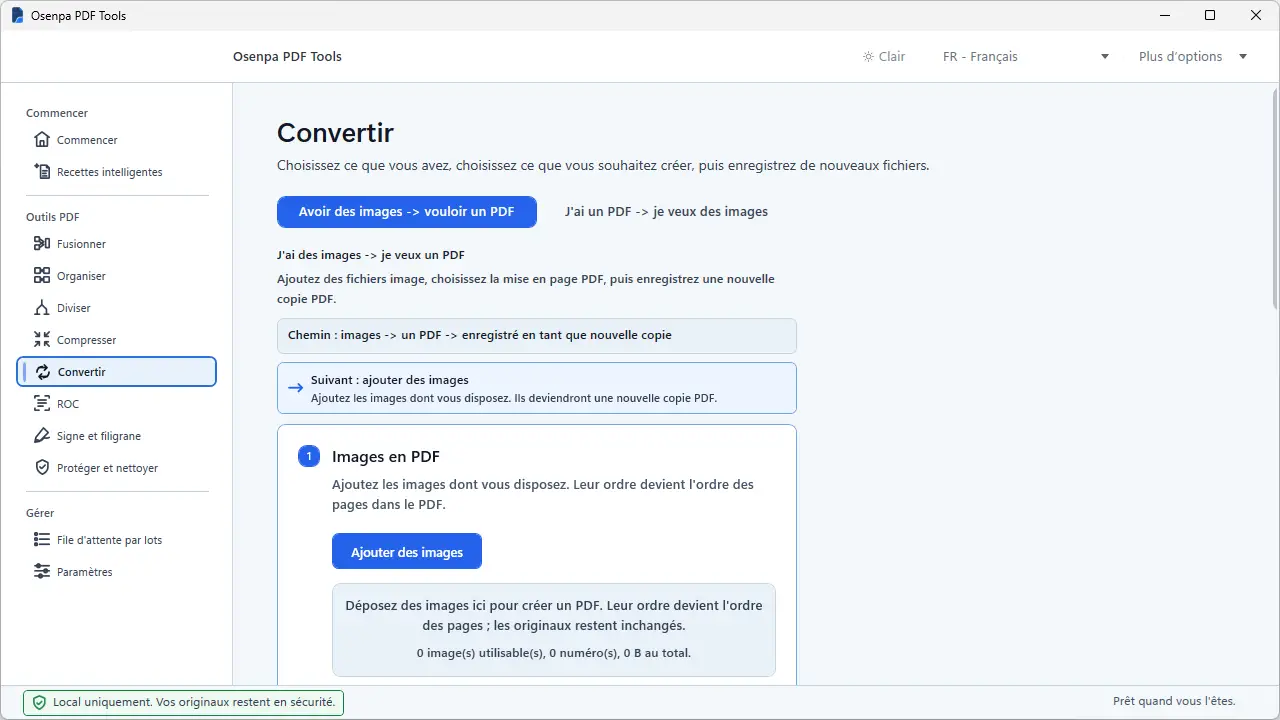Click the Gérer section label

(x=40, y=513)
